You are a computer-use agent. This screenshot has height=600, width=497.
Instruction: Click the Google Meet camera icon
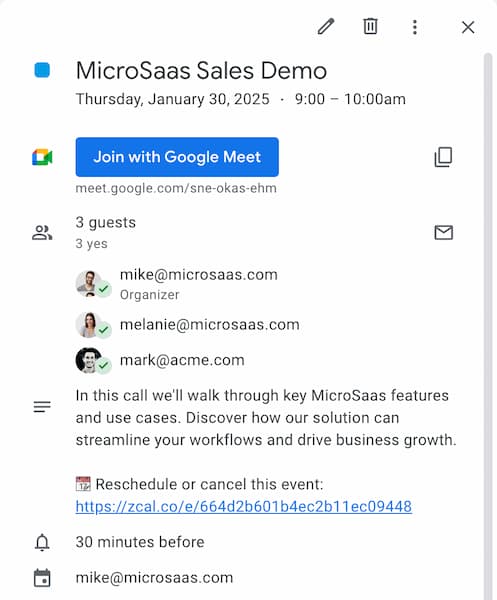tap(42, 157)
